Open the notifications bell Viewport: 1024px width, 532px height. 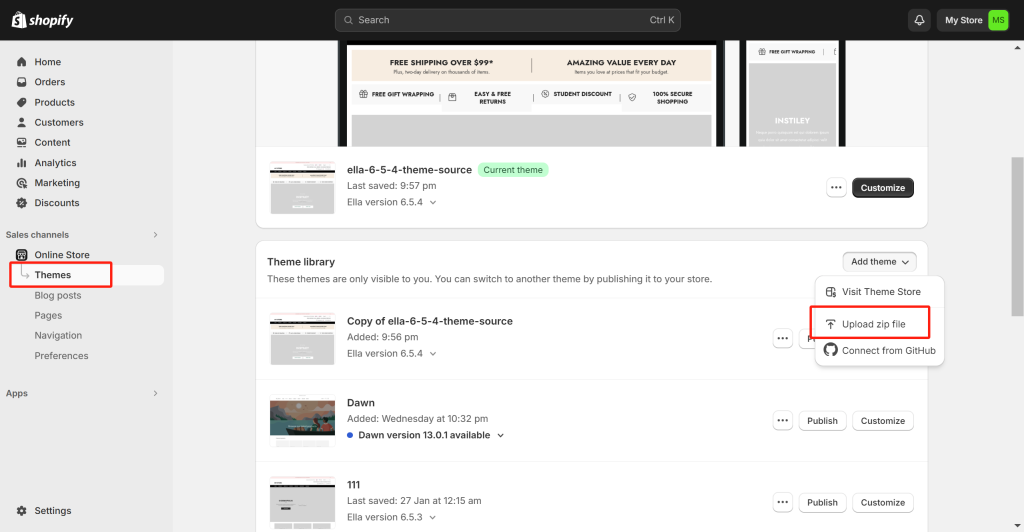point(919,20)
